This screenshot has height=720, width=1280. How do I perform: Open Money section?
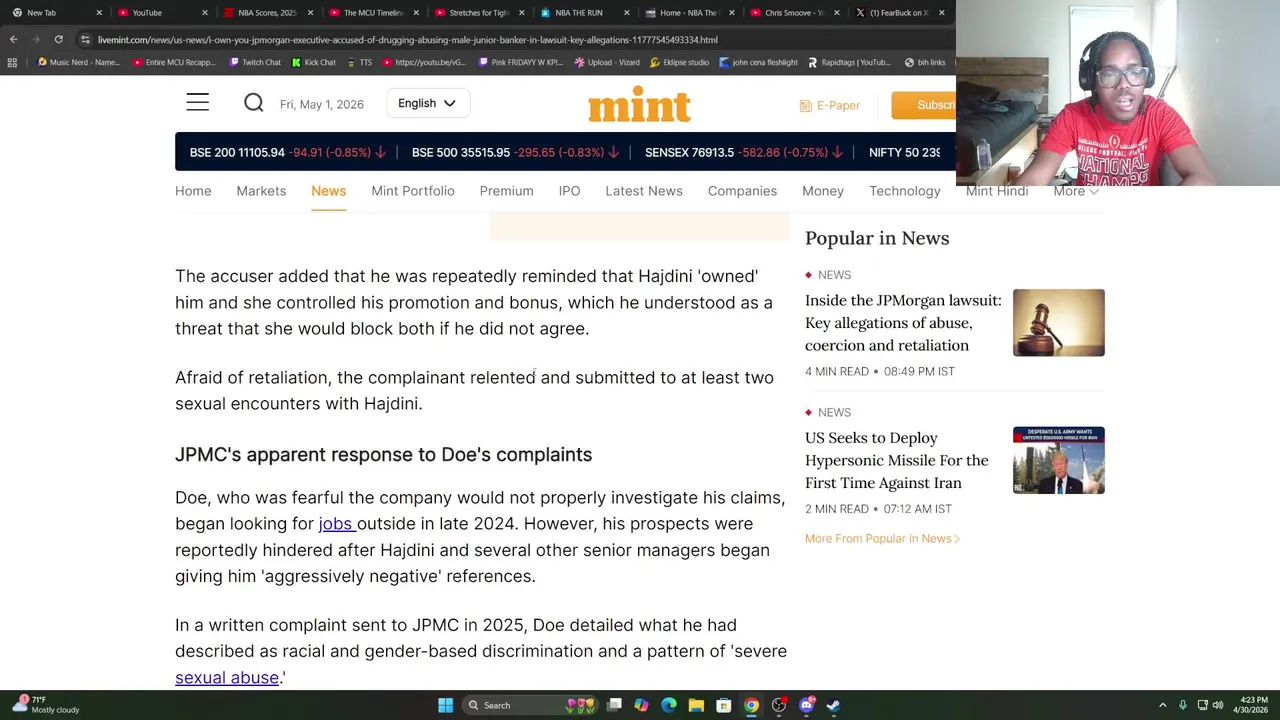[x=823, y=191]
